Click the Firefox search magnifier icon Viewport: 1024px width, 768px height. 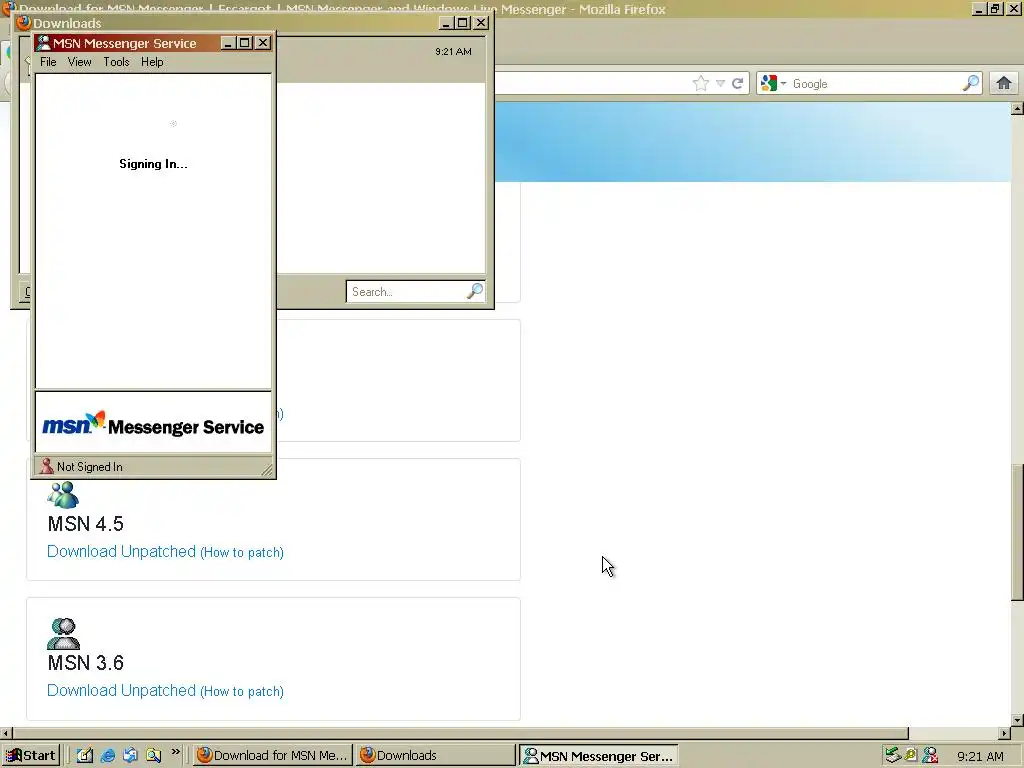(x=971, y=83)
